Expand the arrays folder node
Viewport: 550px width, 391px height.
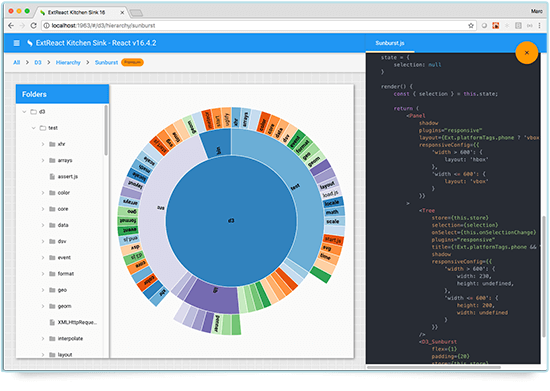43,160
